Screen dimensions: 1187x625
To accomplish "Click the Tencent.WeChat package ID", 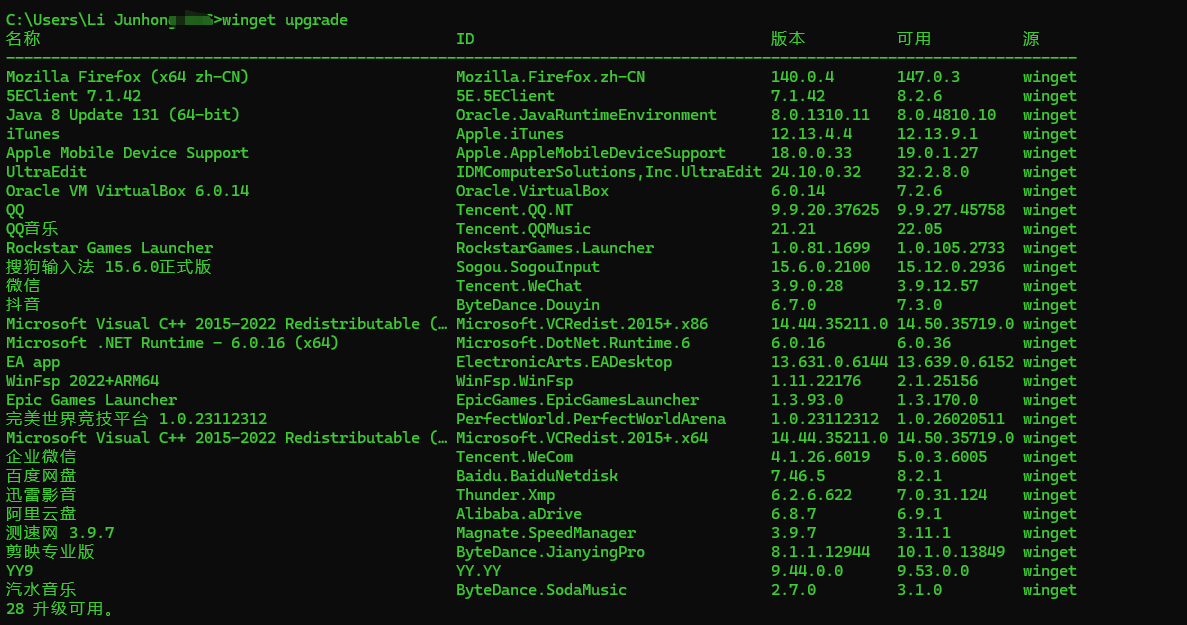I will [x=518, y=286].
